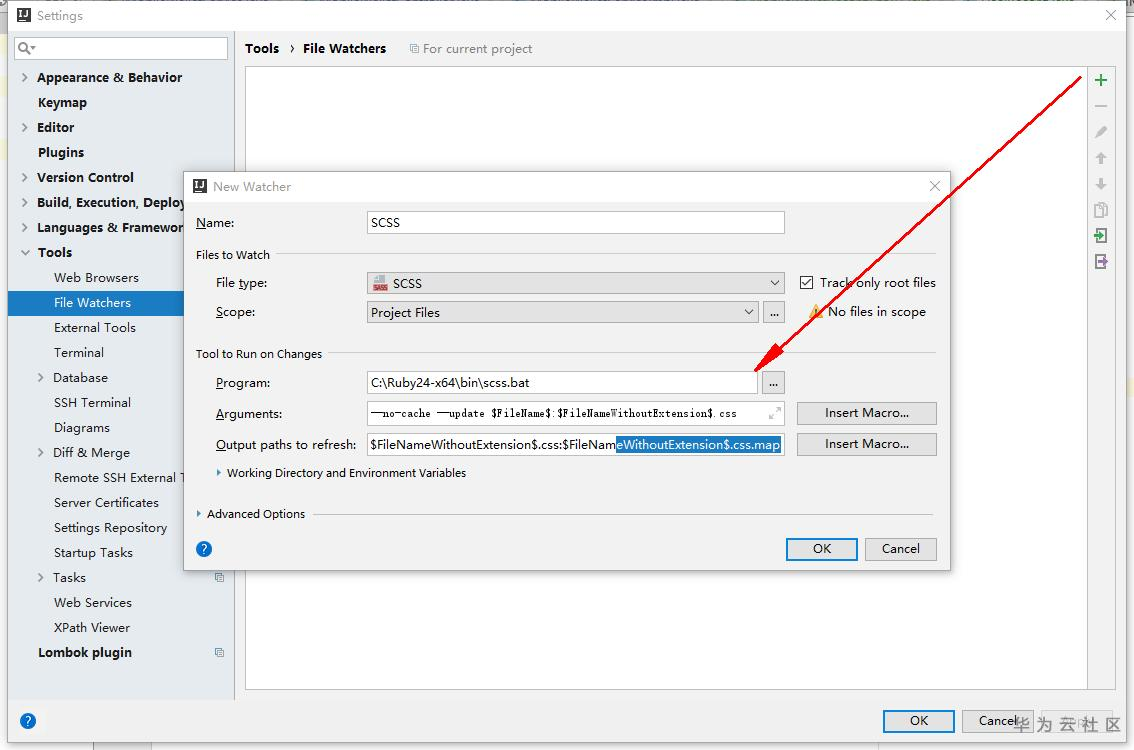Click OK in Settings window
The width and height of the screenshot is (1134, 750).
coord(918,720)
